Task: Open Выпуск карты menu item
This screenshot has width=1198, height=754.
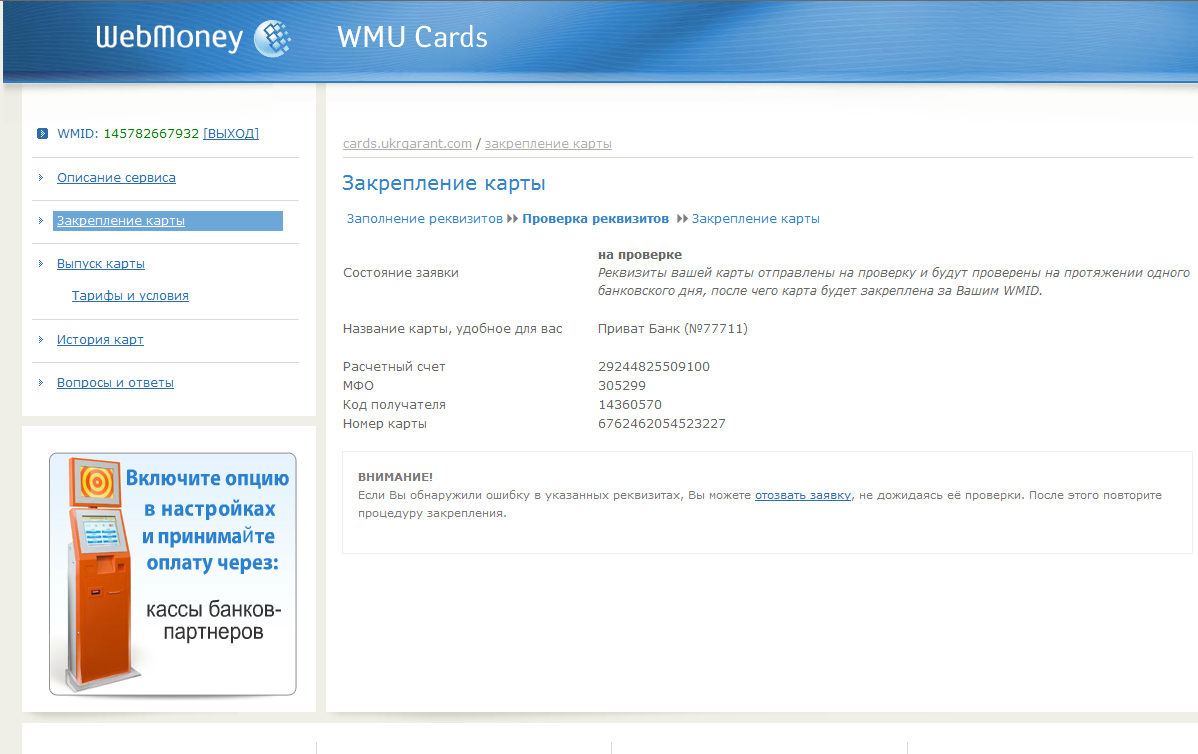Action: click(101, 264)
